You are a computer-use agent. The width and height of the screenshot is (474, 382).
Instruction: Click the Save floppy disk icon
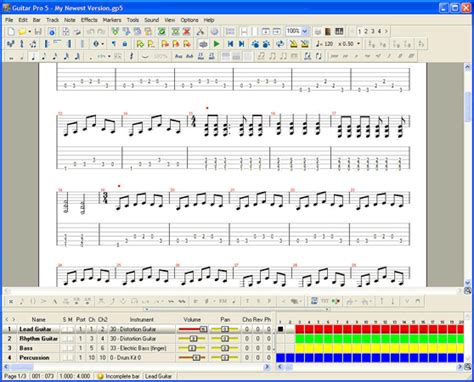point(38,32)
